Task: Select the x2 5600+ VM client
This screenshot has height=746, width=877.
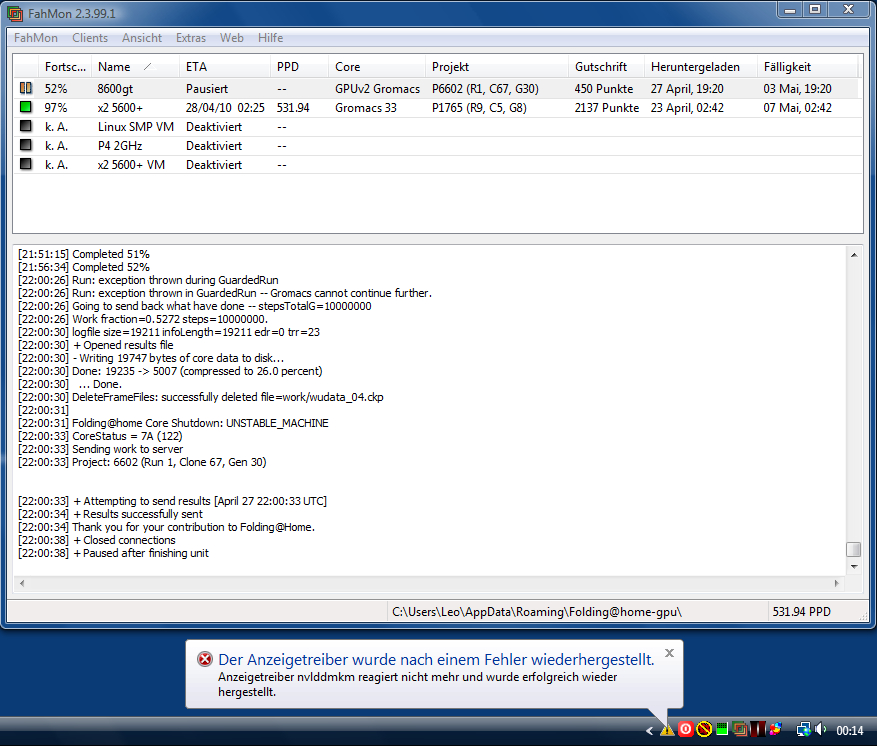Action: point(131,164)
